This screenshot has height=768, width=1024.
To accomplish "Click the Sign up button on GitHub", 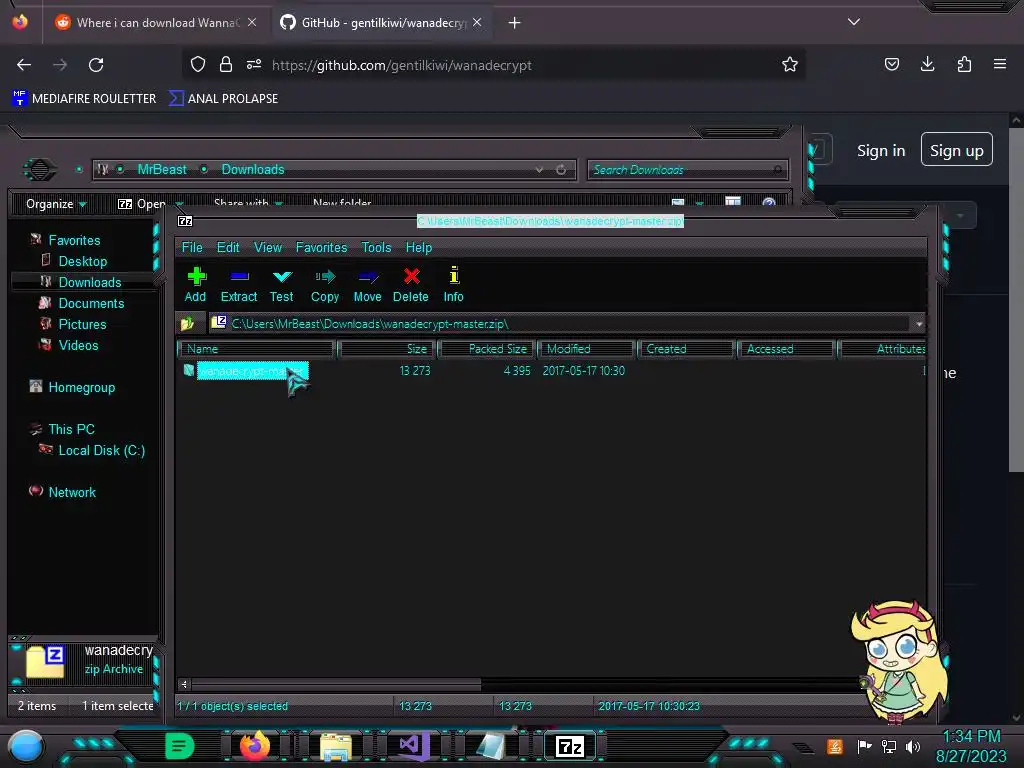I will 956,150.
